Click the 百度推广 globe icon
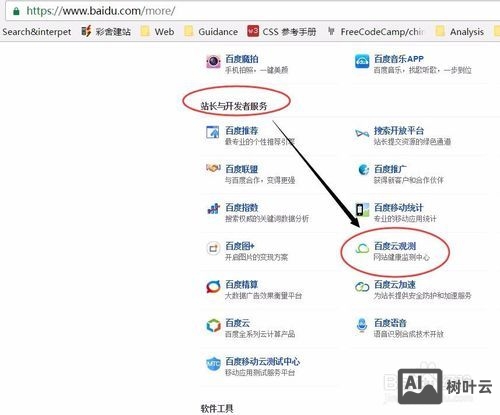Image resolution: width=500 pixels, height=415 pixels. click(x=363, y=170)
